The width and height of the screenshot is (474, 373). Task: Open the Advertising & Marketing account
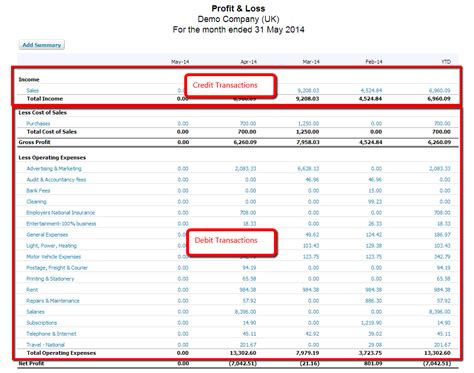tap(54, 169)
